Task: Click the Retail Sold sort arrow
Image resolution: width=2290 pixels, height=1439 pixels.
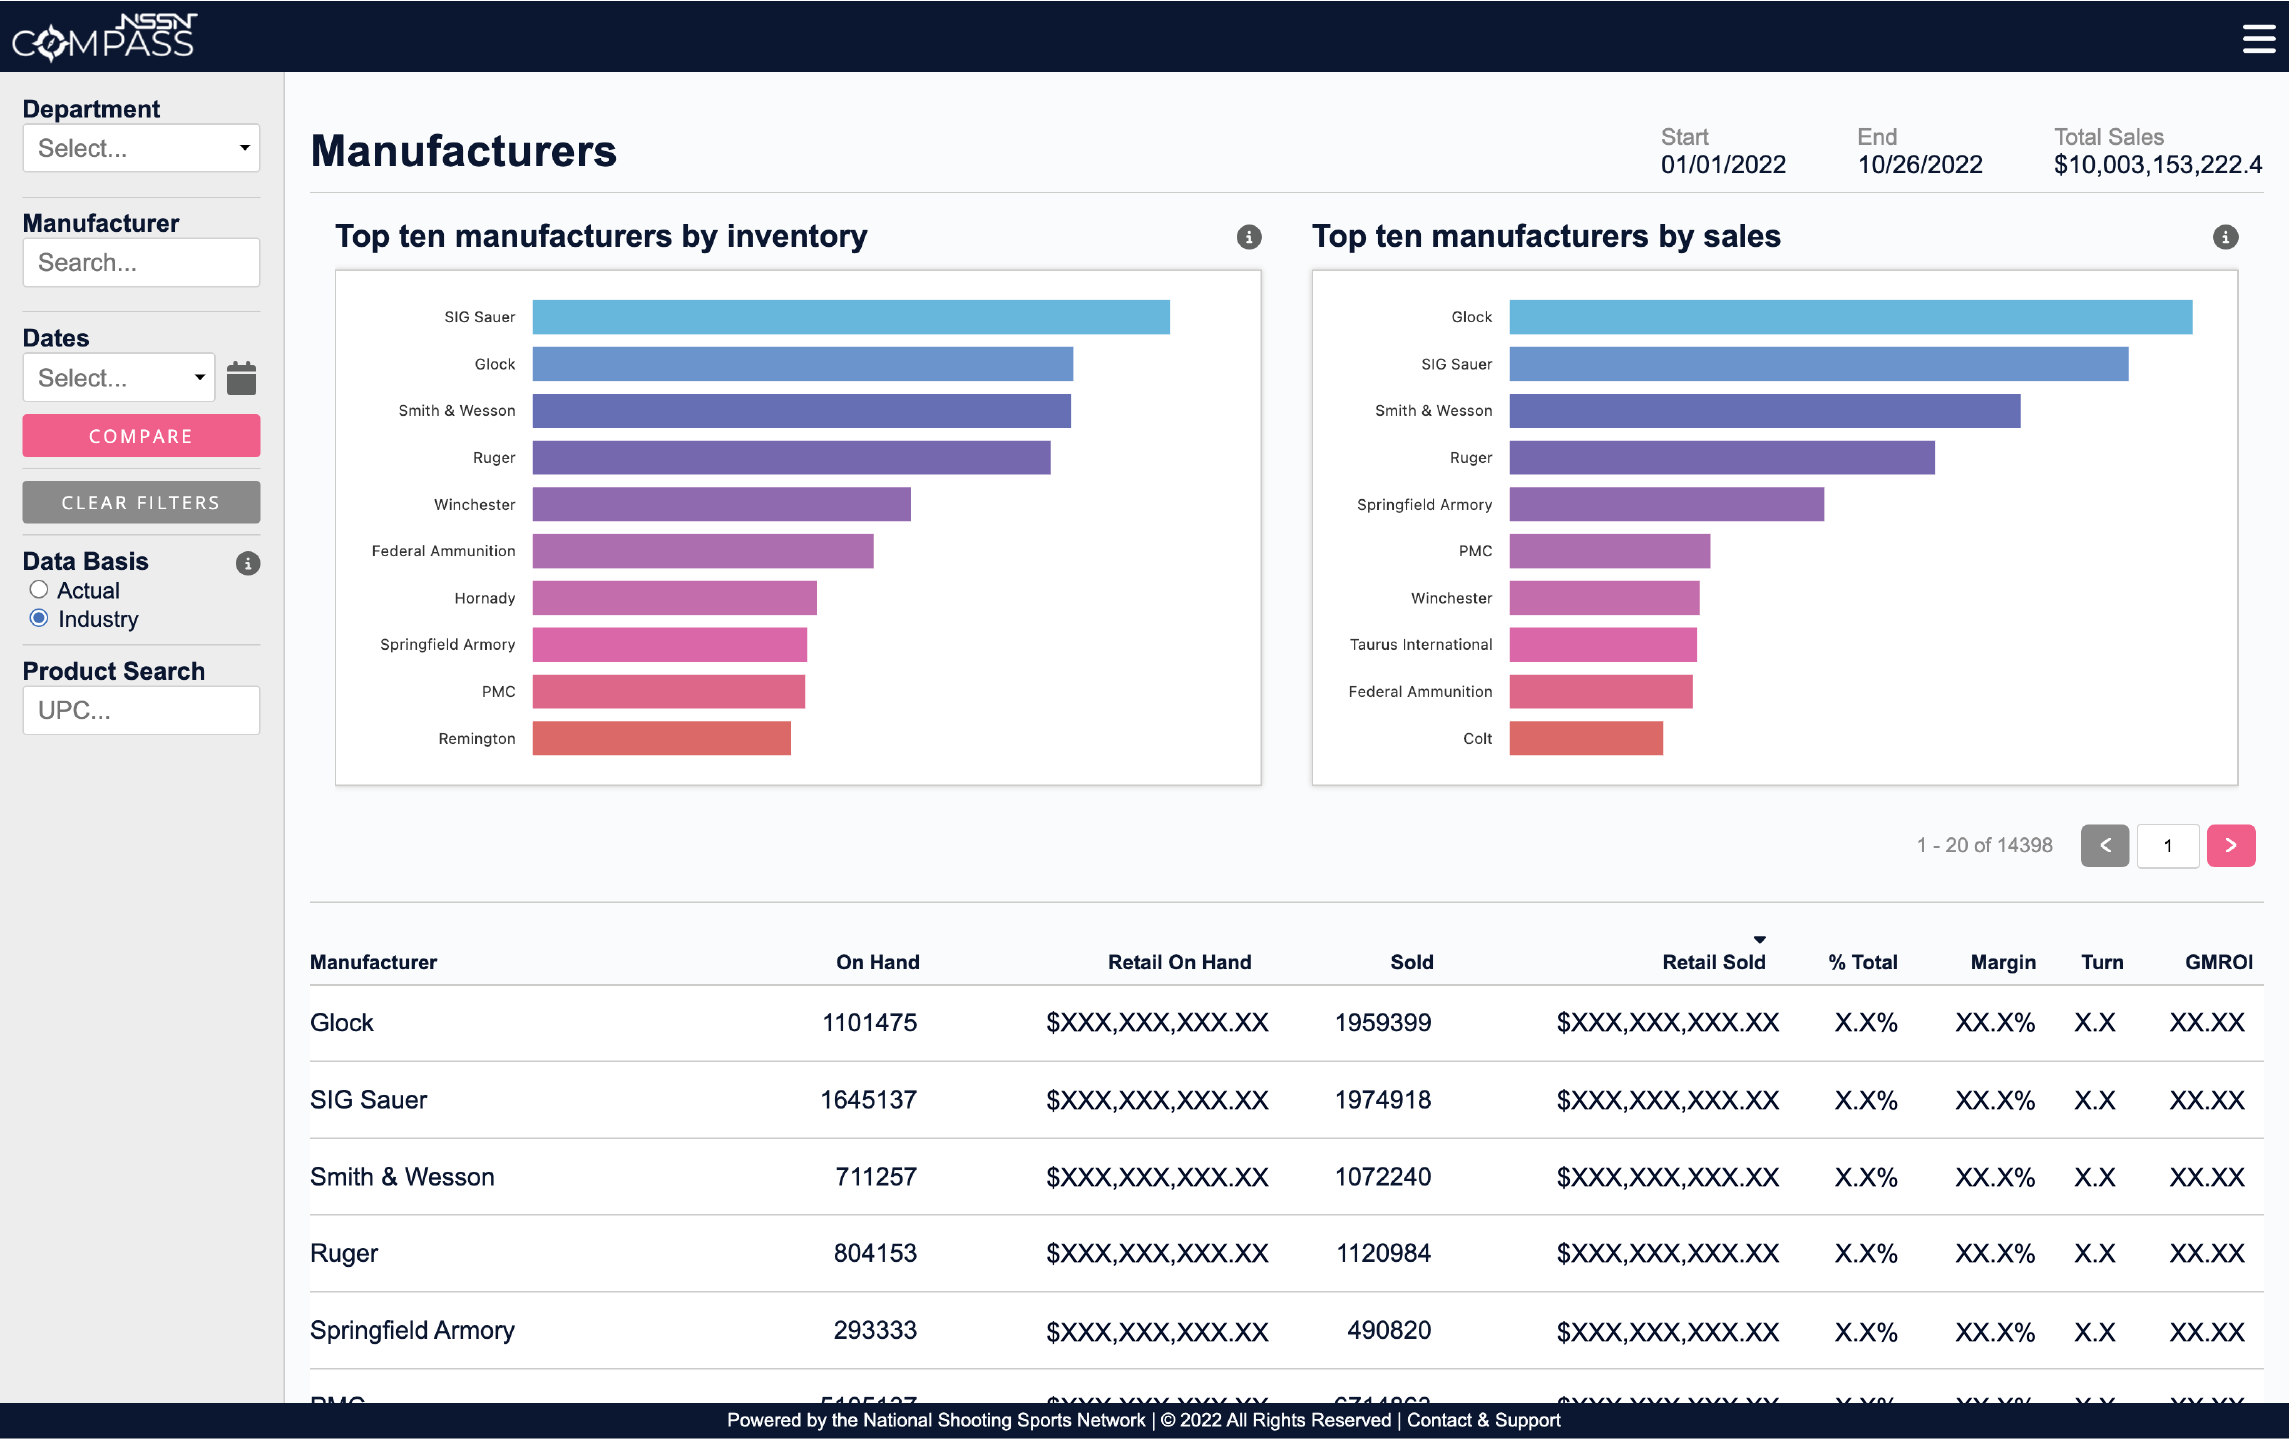Action: [x=1760, y=940]
